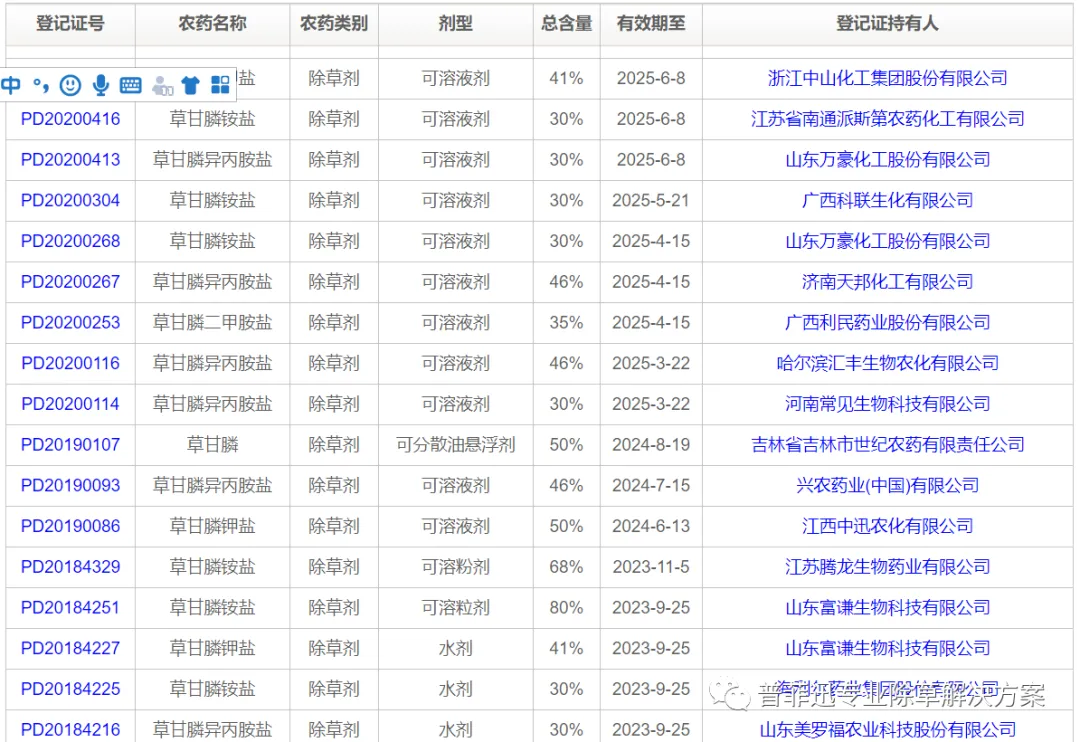Select the 草甘膦二甲胺盐 name cell

212,322
